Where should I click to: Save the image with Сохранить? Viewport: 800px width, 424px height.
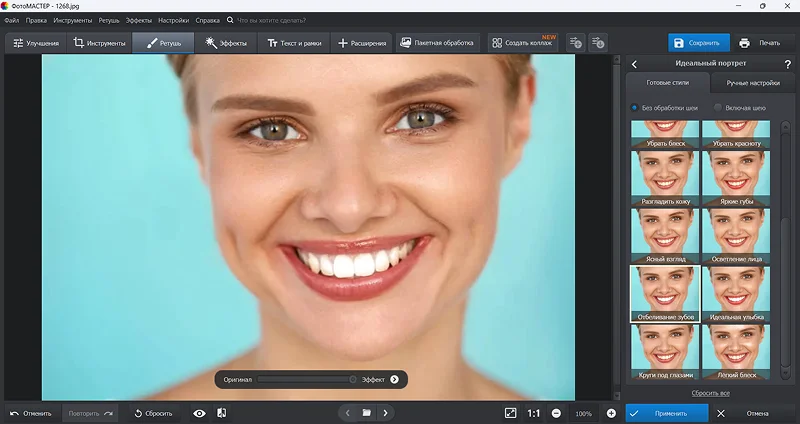(x=698, y=43)
